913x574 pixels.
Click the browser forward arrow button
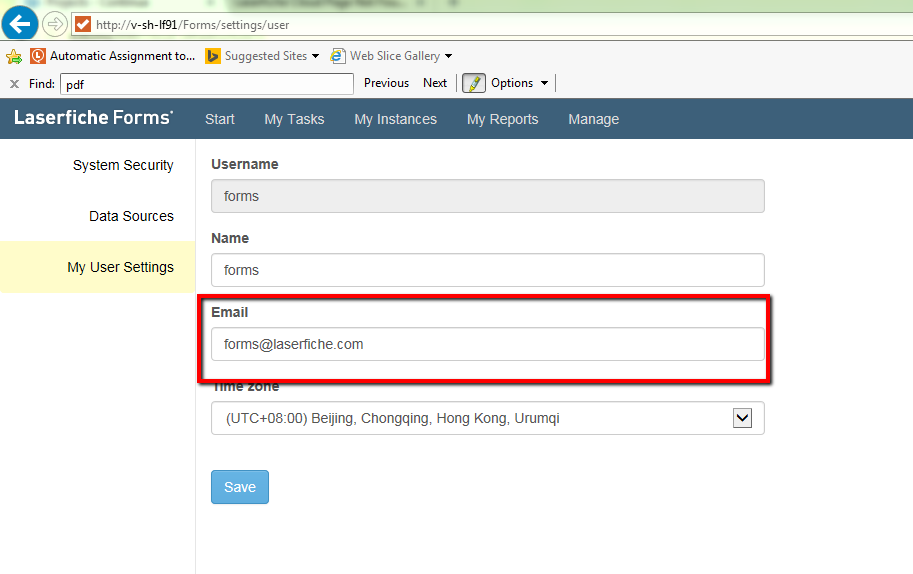coord(55,24)
